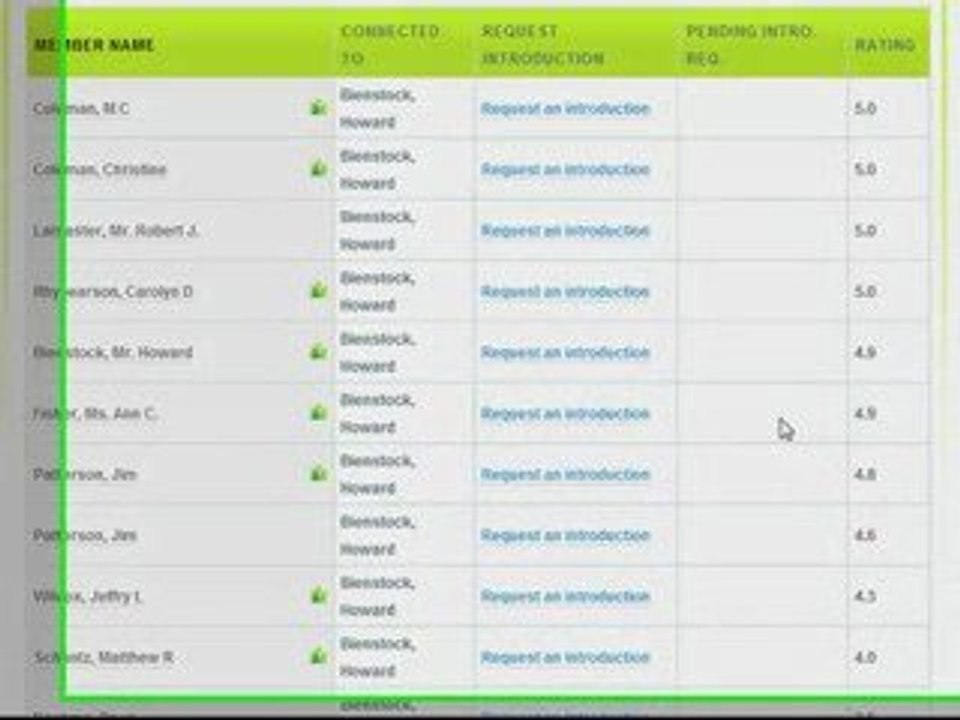Request an introduction to Schmitz, Matthew R
The image size is (960, 720).
pyautogui.click(x=564, y=658)
